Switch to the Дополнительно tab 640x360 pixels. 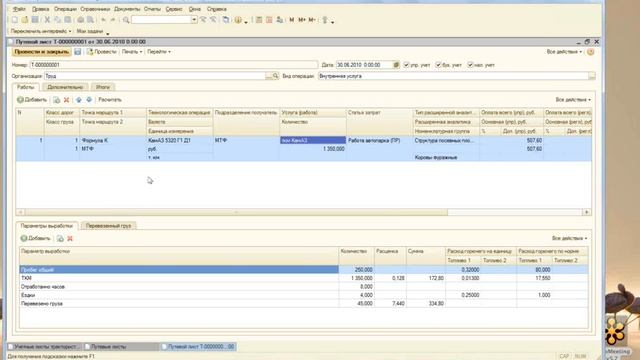point(65,87)
